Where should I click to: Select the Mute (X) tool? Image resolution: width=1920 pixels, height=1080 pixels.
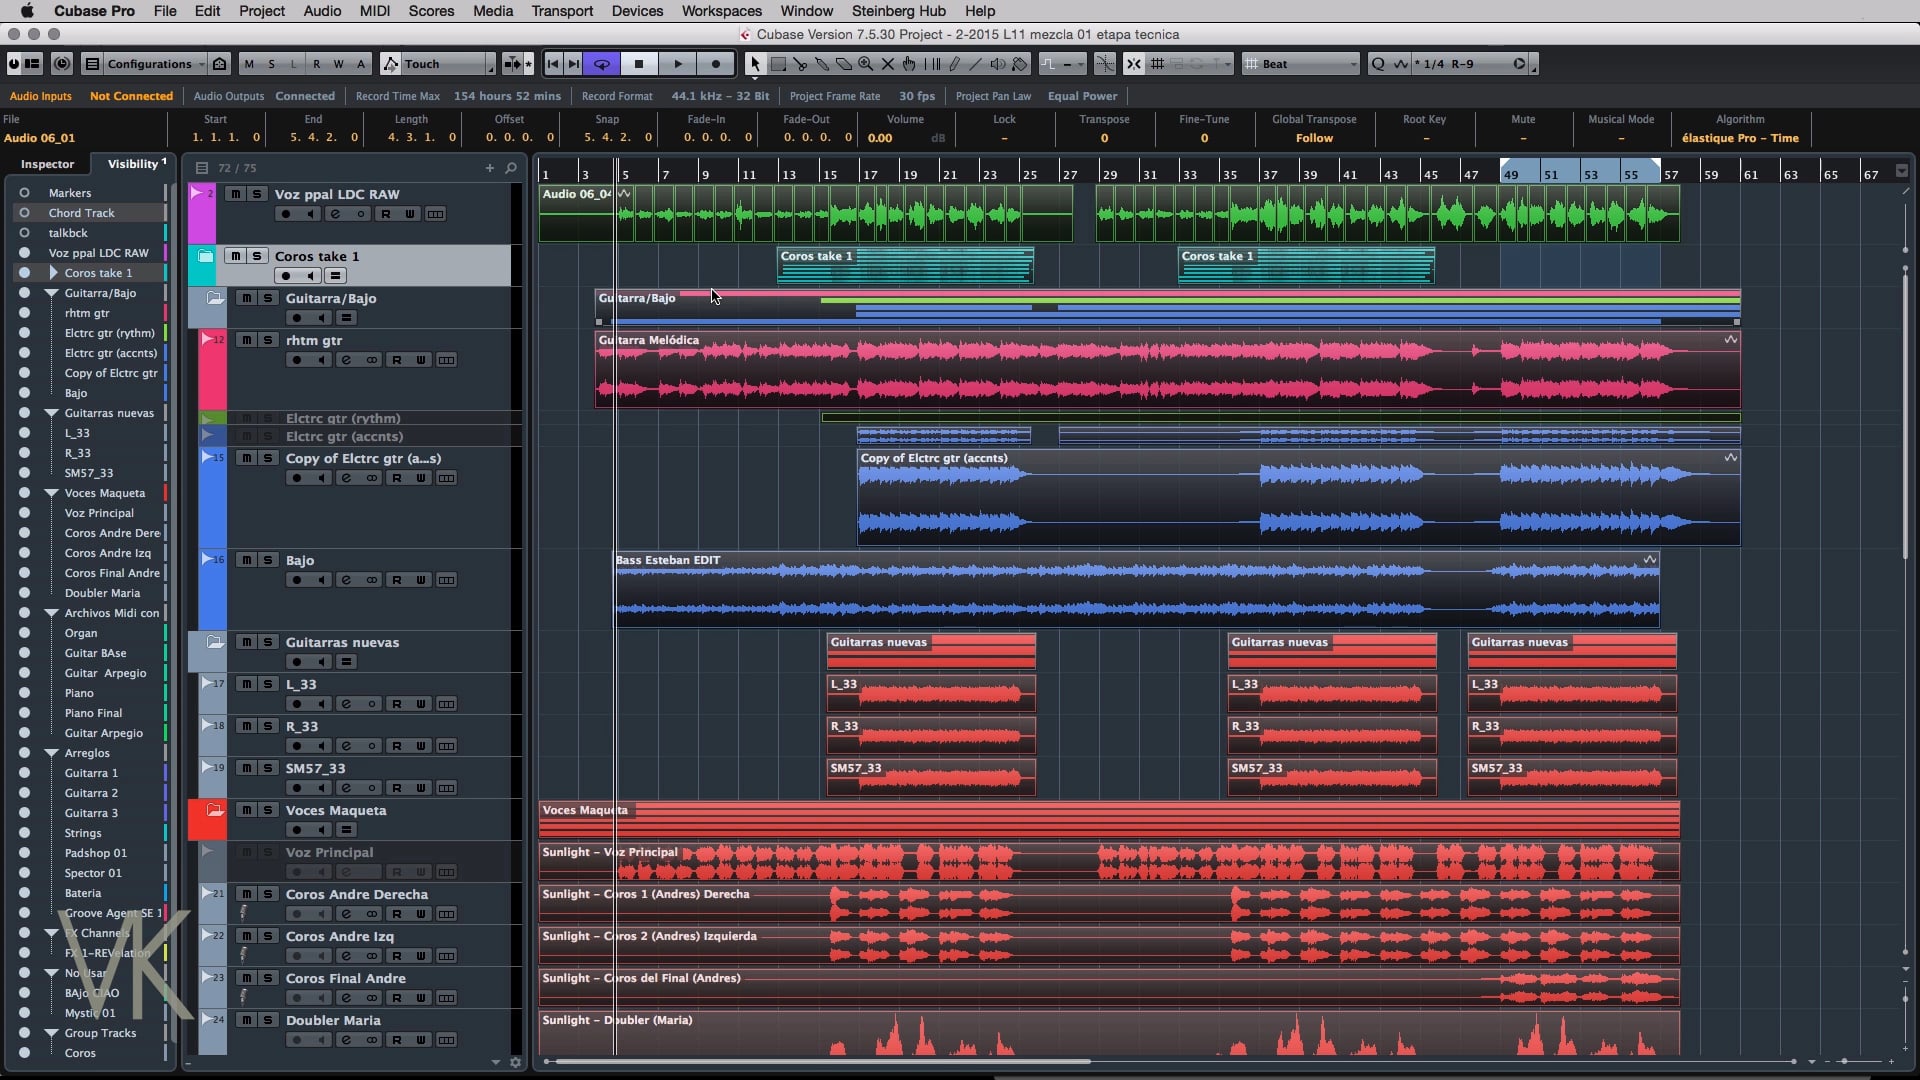(888, 64)
